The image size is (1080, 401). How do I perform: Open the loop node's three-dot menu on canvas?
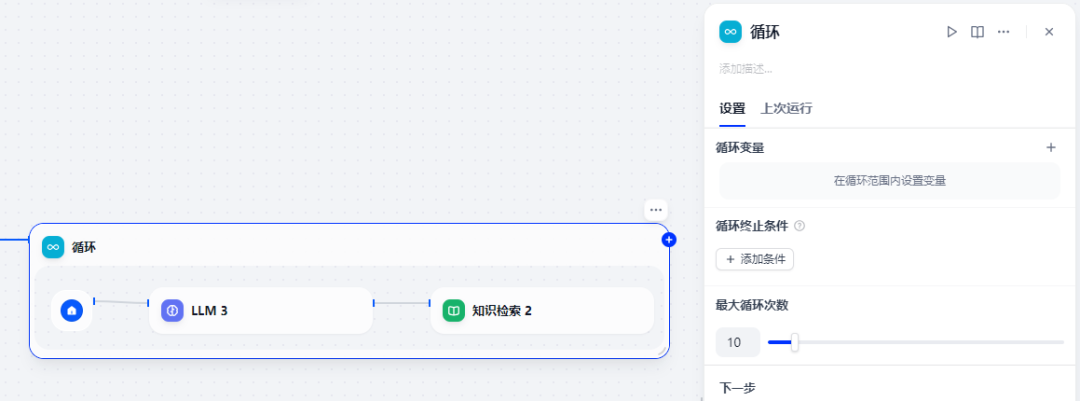click(656, 210)
